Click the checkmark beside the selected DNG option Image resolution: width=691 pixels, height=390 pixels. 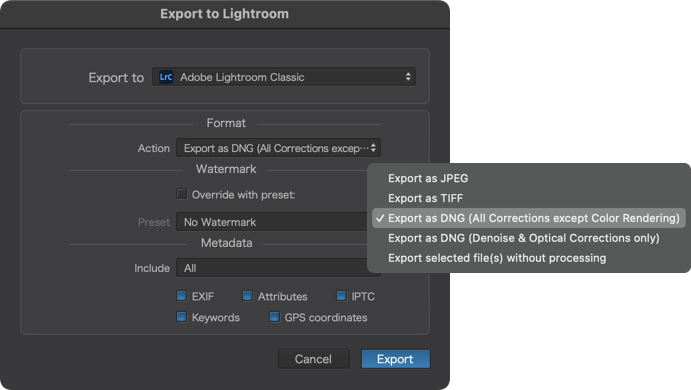click(x=380, y=218)
